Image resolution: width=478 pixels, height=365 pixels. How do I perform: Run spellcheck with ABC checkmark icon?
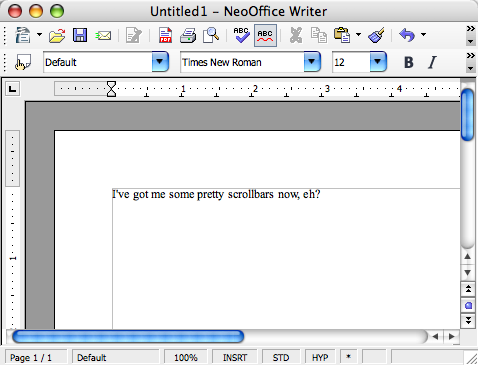pyautogui.click(x=241, y=35)
